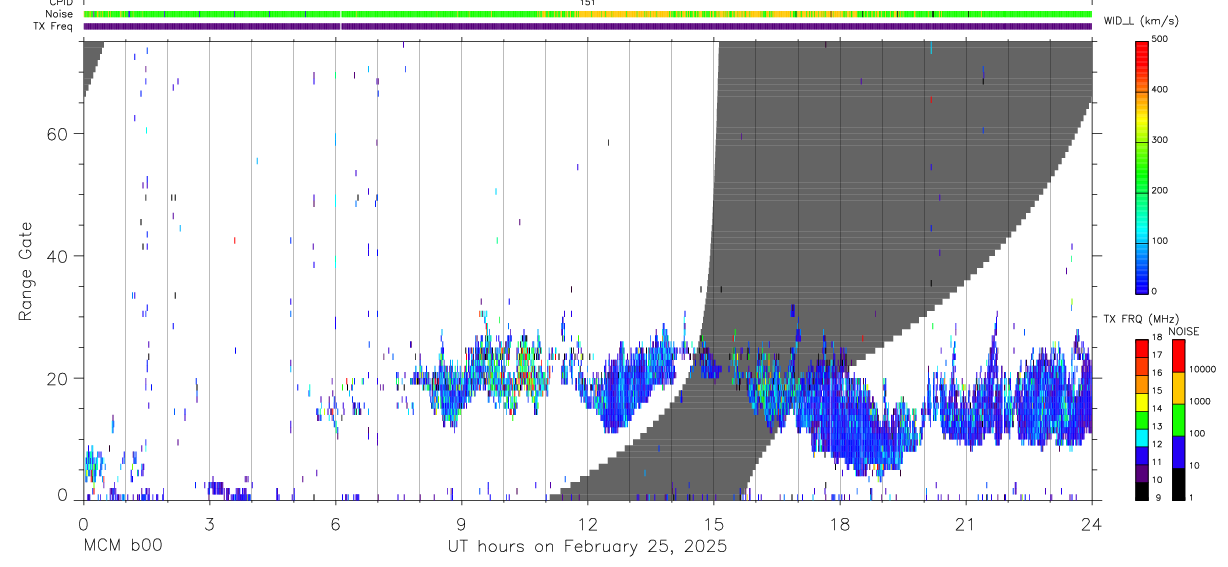Select the cyan 12–13 MHz swatch in TX FRQ legend
Screen dimensions: 1228x567
pos(1141,438)
